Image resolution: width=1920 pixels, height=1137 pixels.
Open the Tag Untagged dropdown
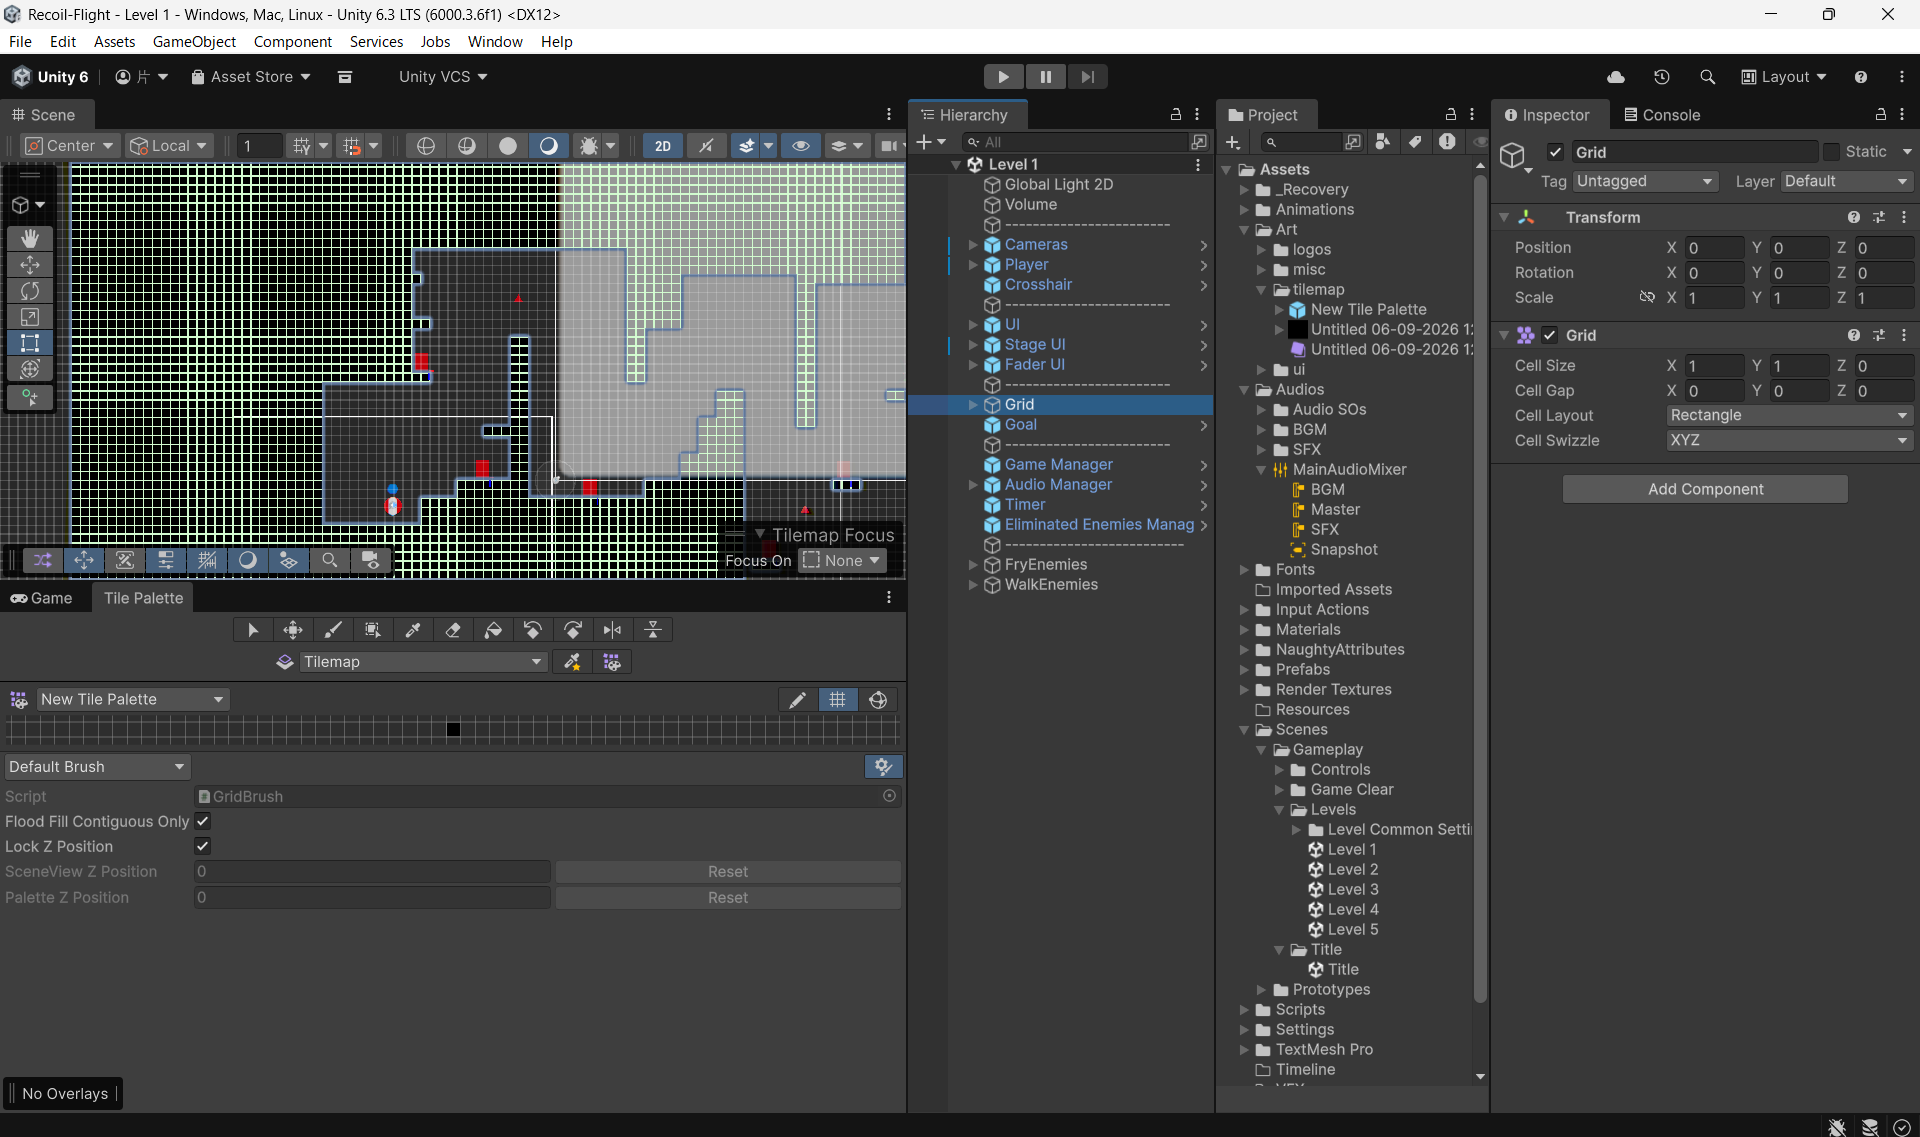[1645, 181]
